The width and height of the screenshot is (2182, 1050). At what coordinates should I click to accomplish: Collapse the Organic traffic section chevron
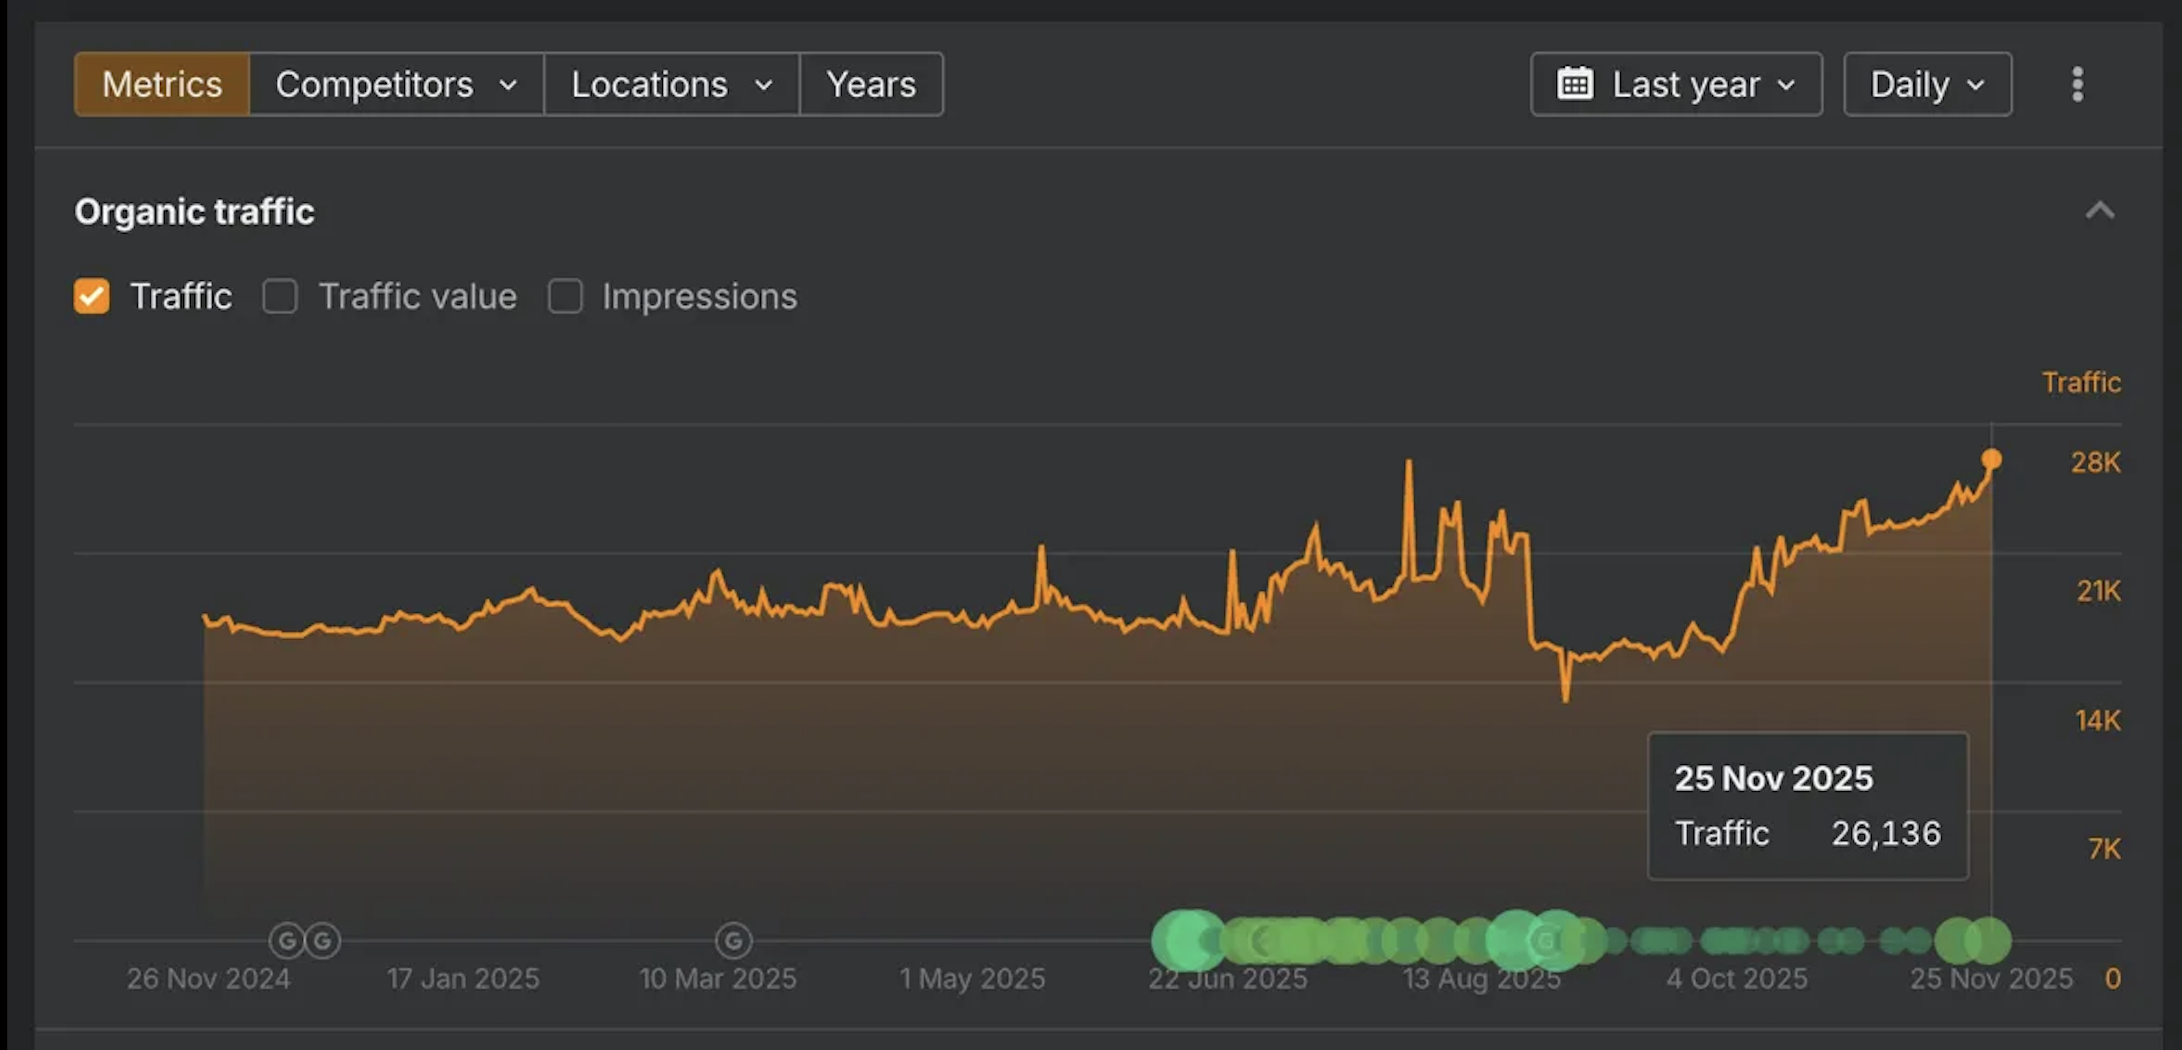tap(2099, 211)
